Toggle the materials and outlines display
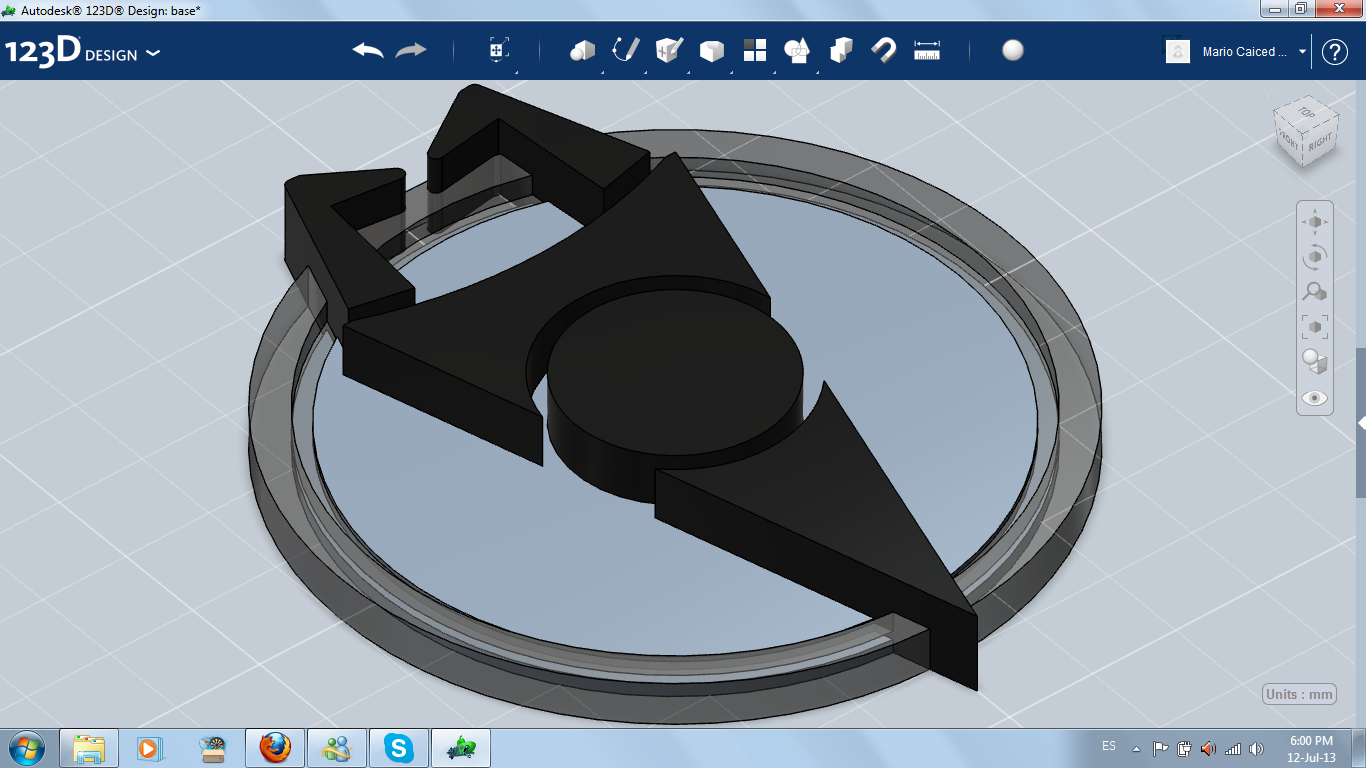The image size is (1366, 768). (1315, 361)
